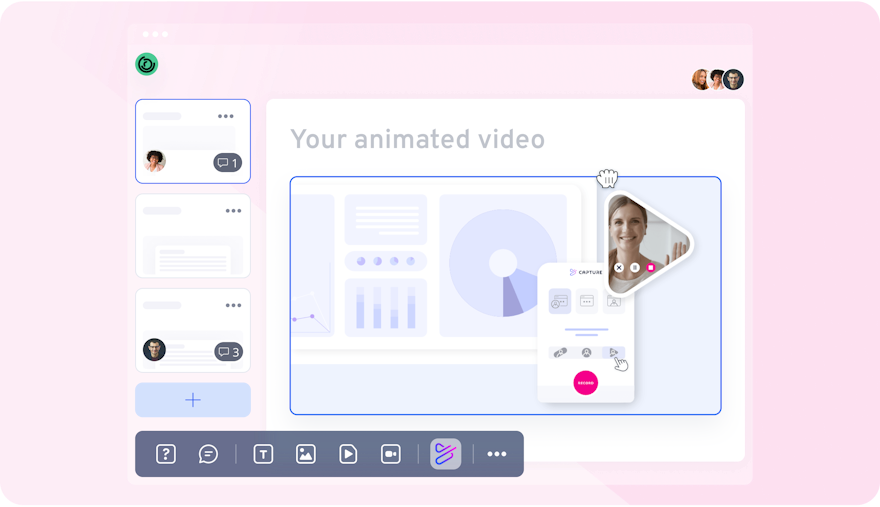
Task: Open the options menu on the second slide card
Action: click(233, 211)
